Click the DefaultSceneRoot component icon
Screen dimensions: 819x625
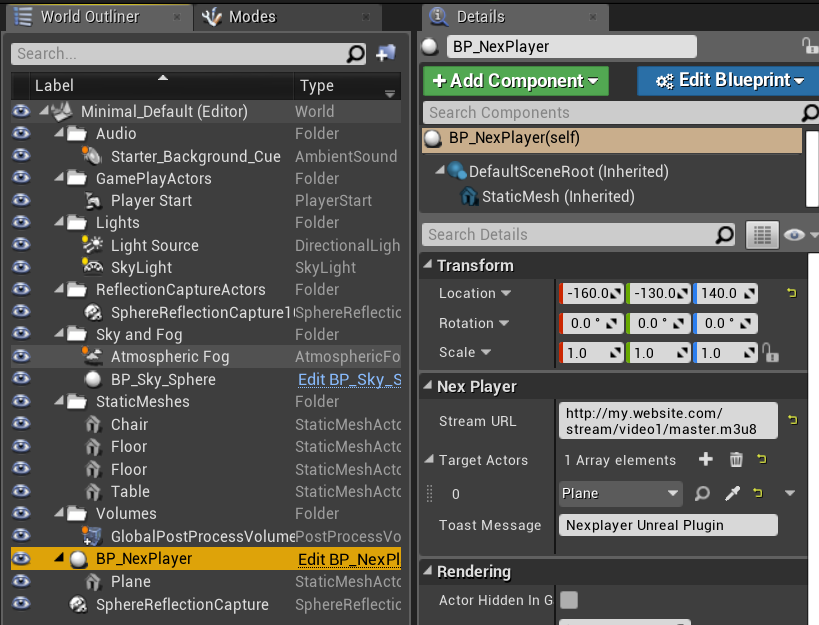[x=457, y=171]
